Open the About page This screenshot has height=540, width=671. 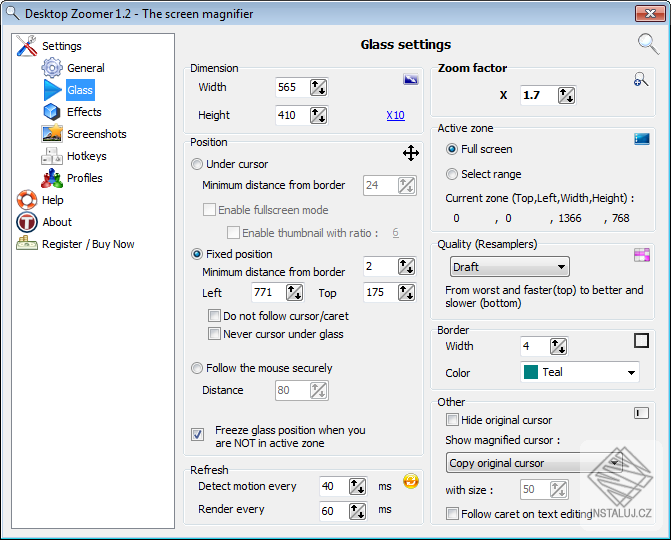pyautogui.click(x=57, y=222)
